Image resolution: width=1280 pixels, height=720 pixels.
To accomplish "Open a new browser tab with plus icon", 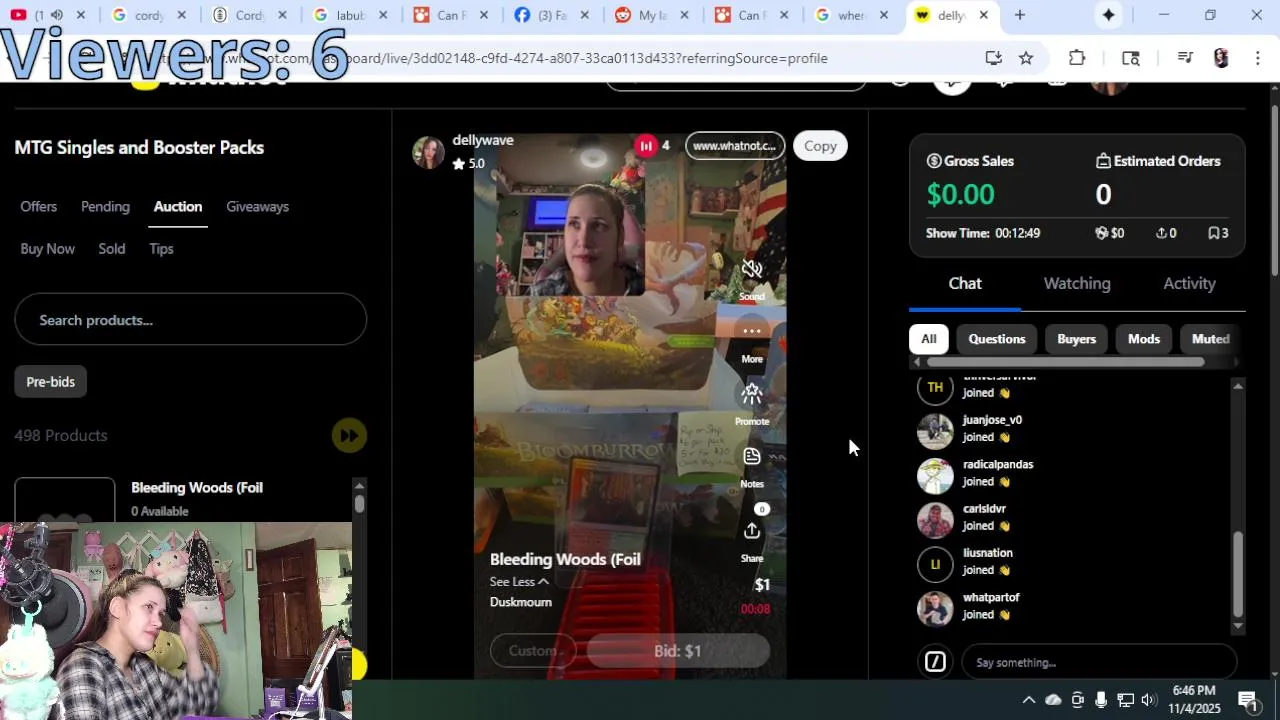I will (1019, 15).
